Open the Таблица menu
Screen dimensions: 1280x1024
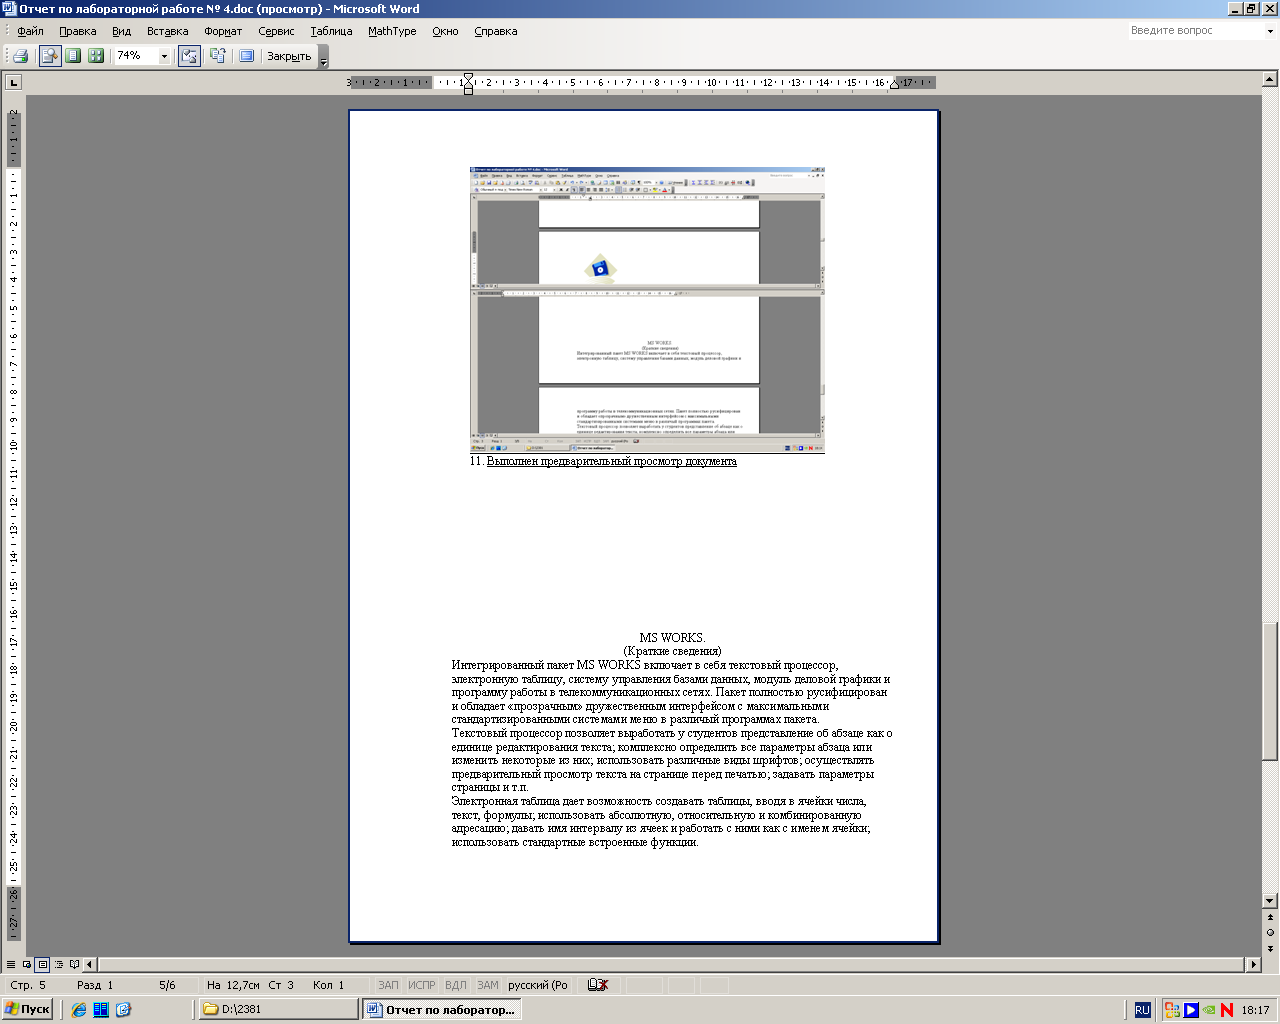pyautogui.click(x=331, y=31)
